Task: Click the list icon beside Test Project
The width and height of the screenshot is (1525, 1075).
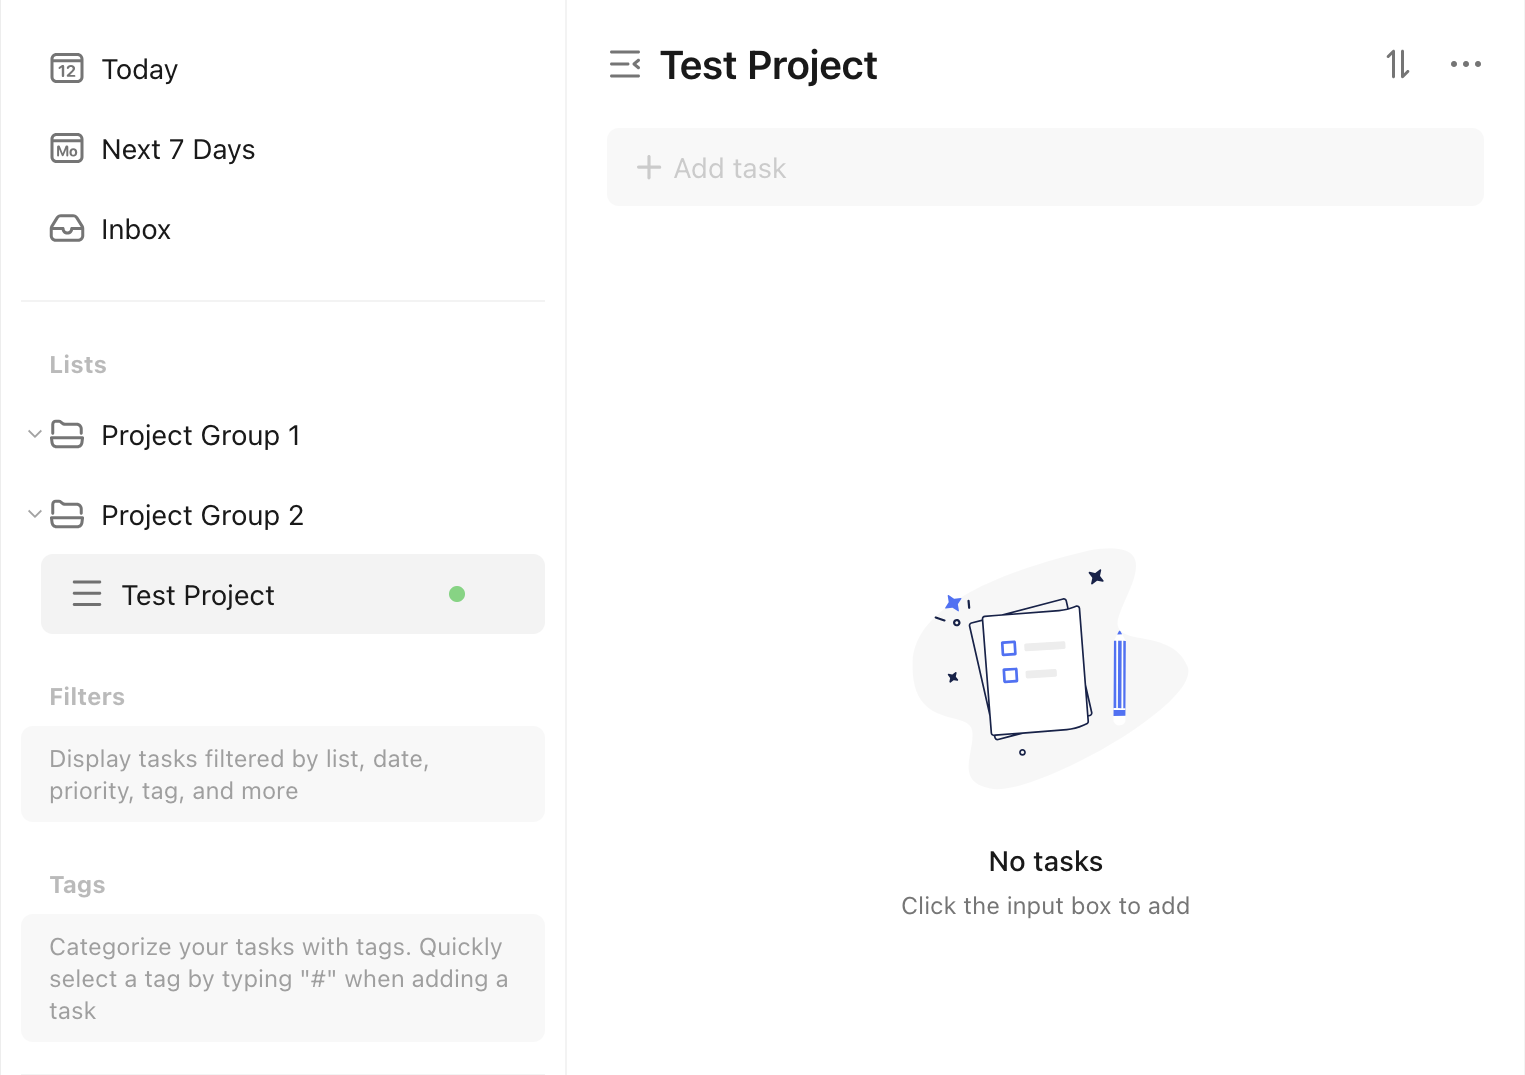Action: (x=87, y=594)
